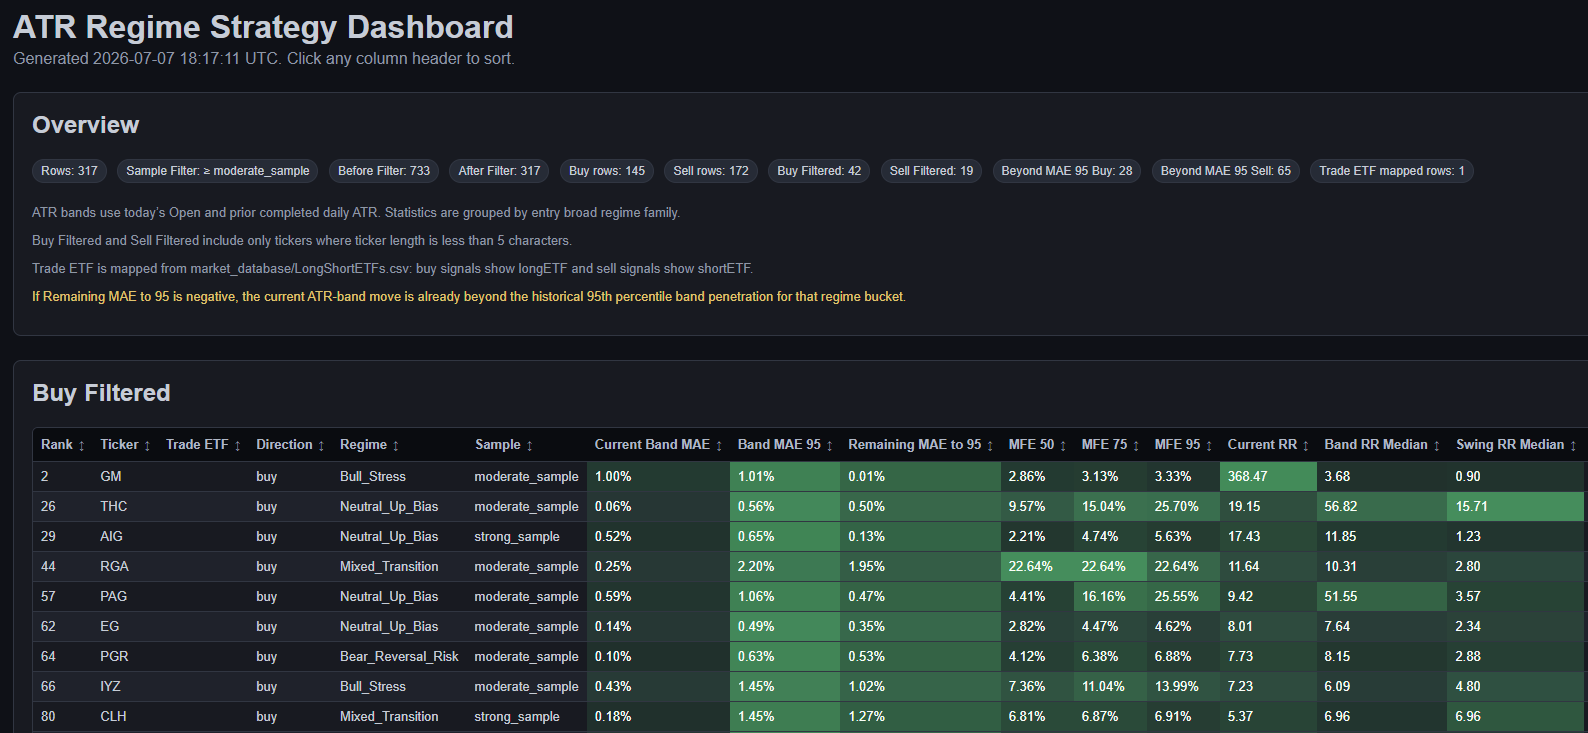The height and width of the screenshot is (733, 1588).
Task: Sort table by Ticker column header
Action: pos(125,445)
